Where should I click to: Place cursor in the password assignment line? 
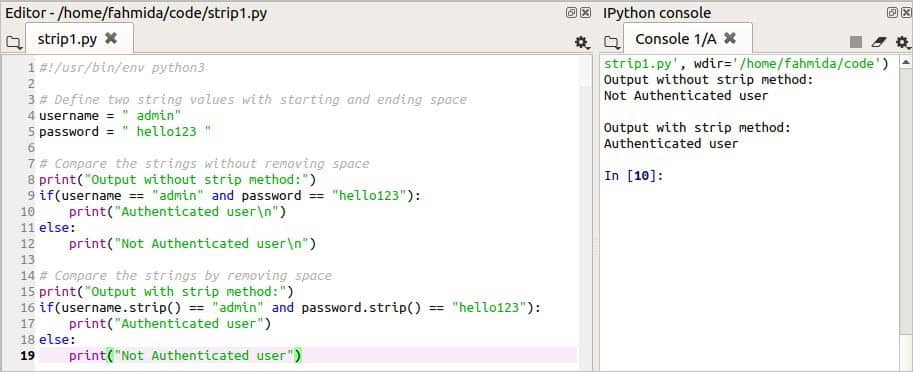click(x=125, y=132)
